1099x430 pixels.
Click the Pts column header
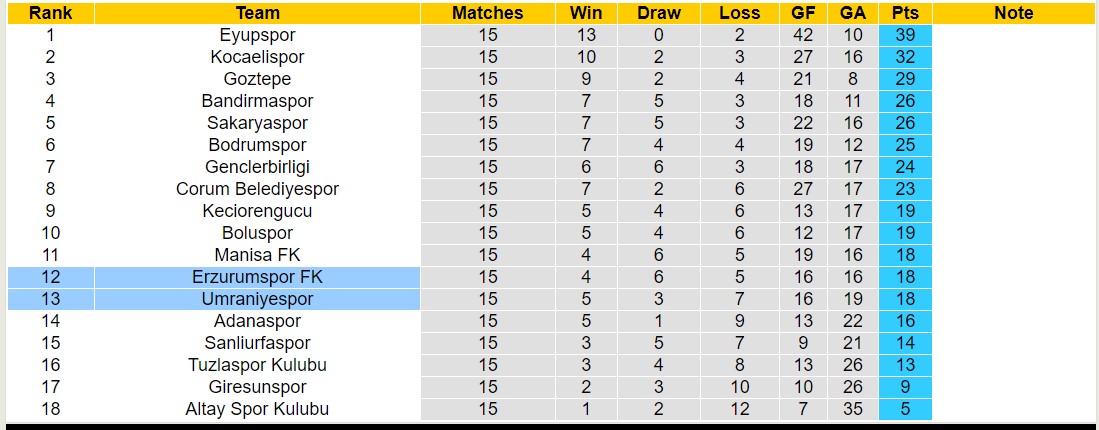click(905, 13)
